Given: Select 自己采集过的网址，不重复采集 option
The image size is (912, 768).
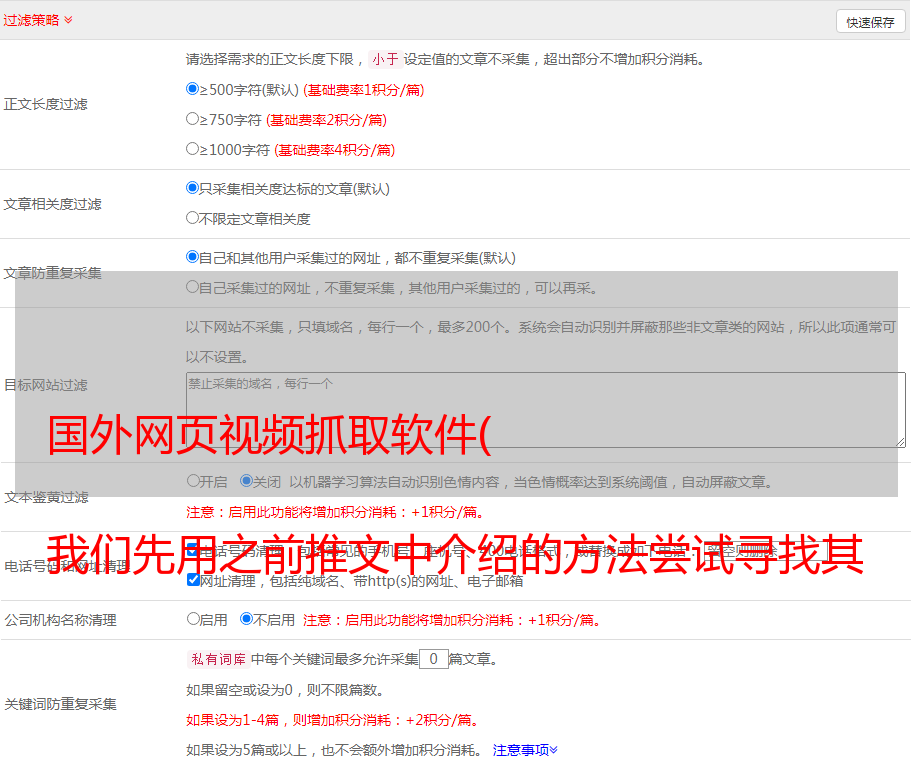Looking at the screenshot, I should coord(193,287).
